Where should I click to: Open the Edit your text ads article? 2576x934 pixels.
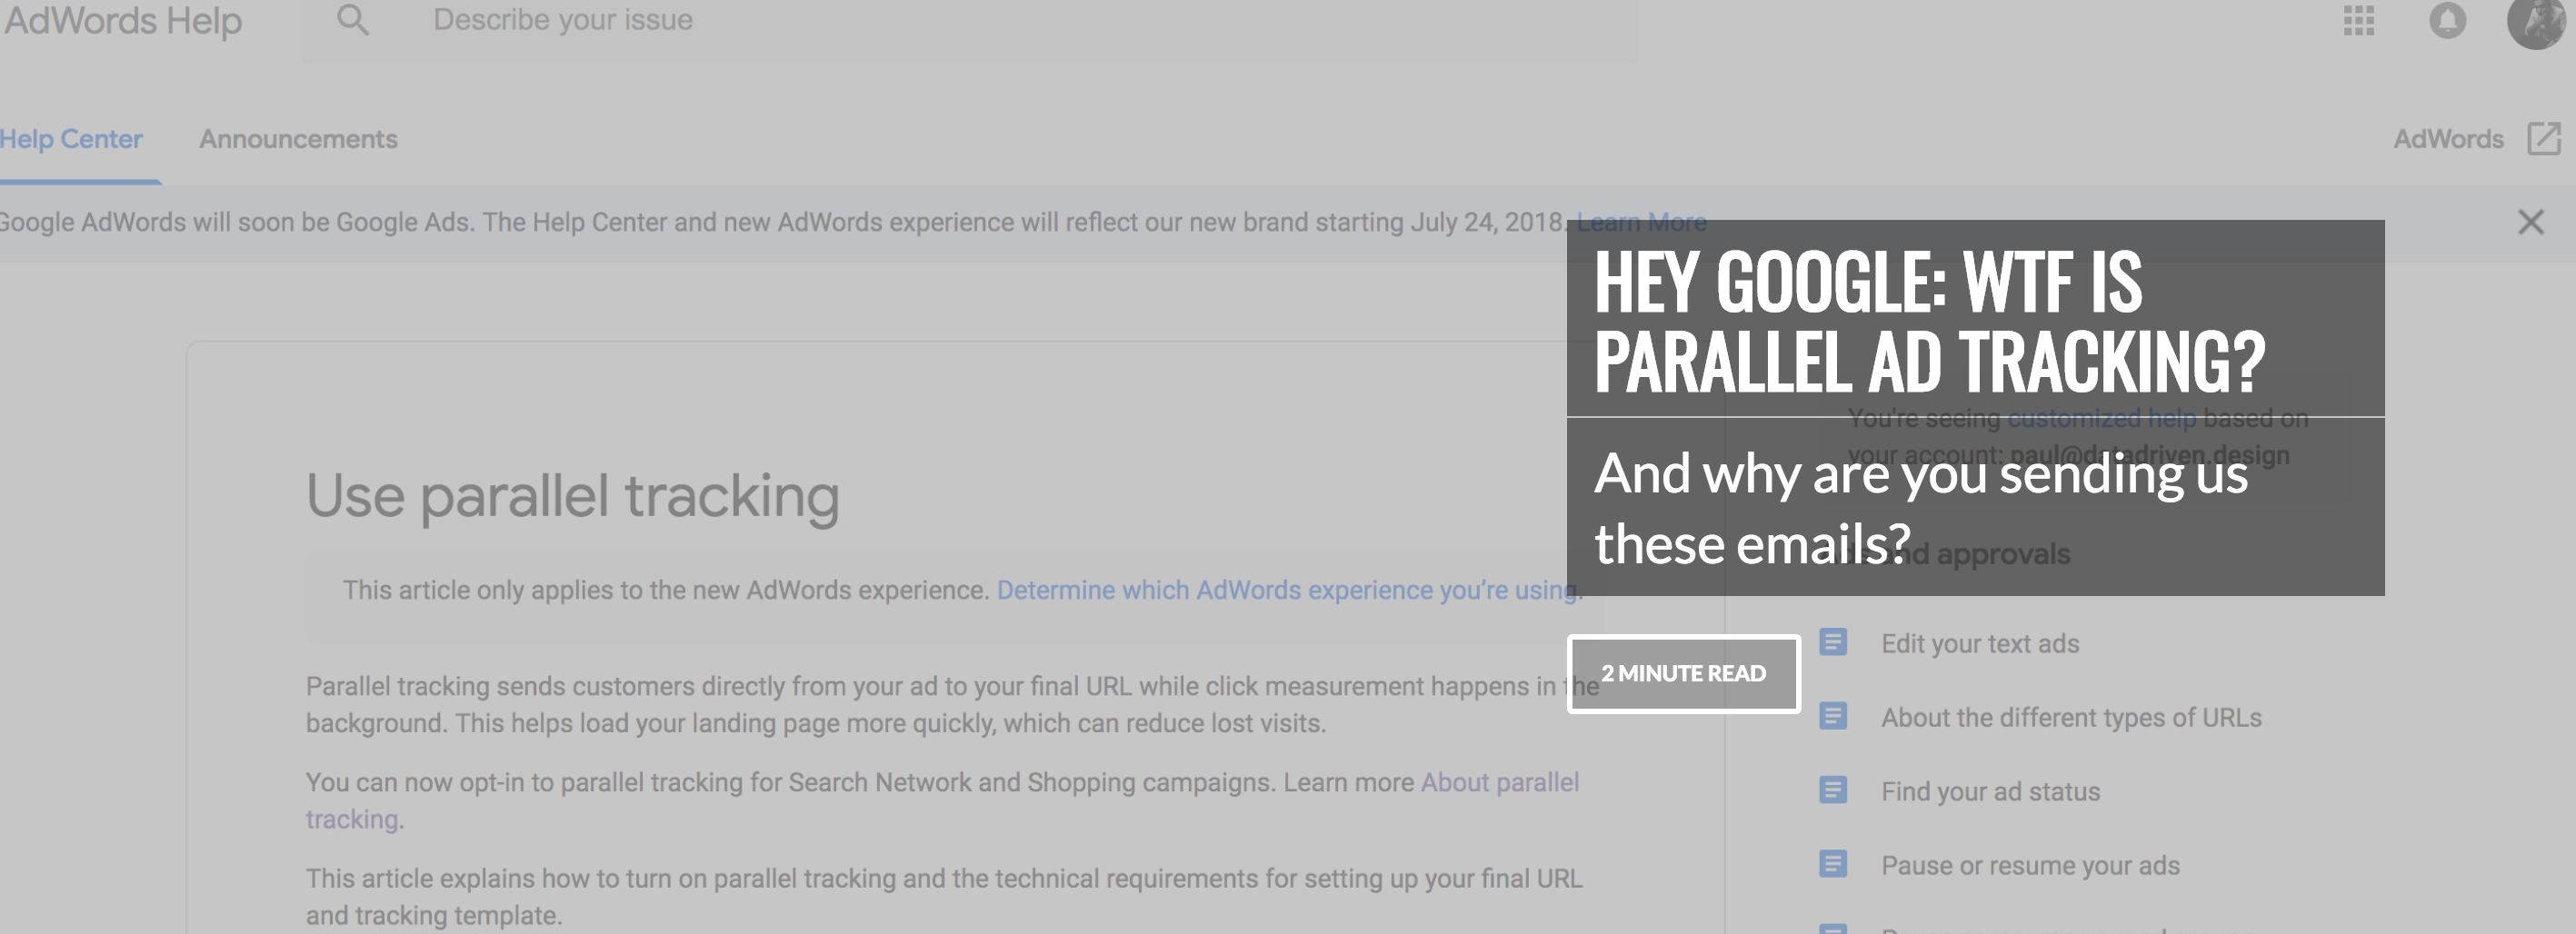coord(1980,643)
